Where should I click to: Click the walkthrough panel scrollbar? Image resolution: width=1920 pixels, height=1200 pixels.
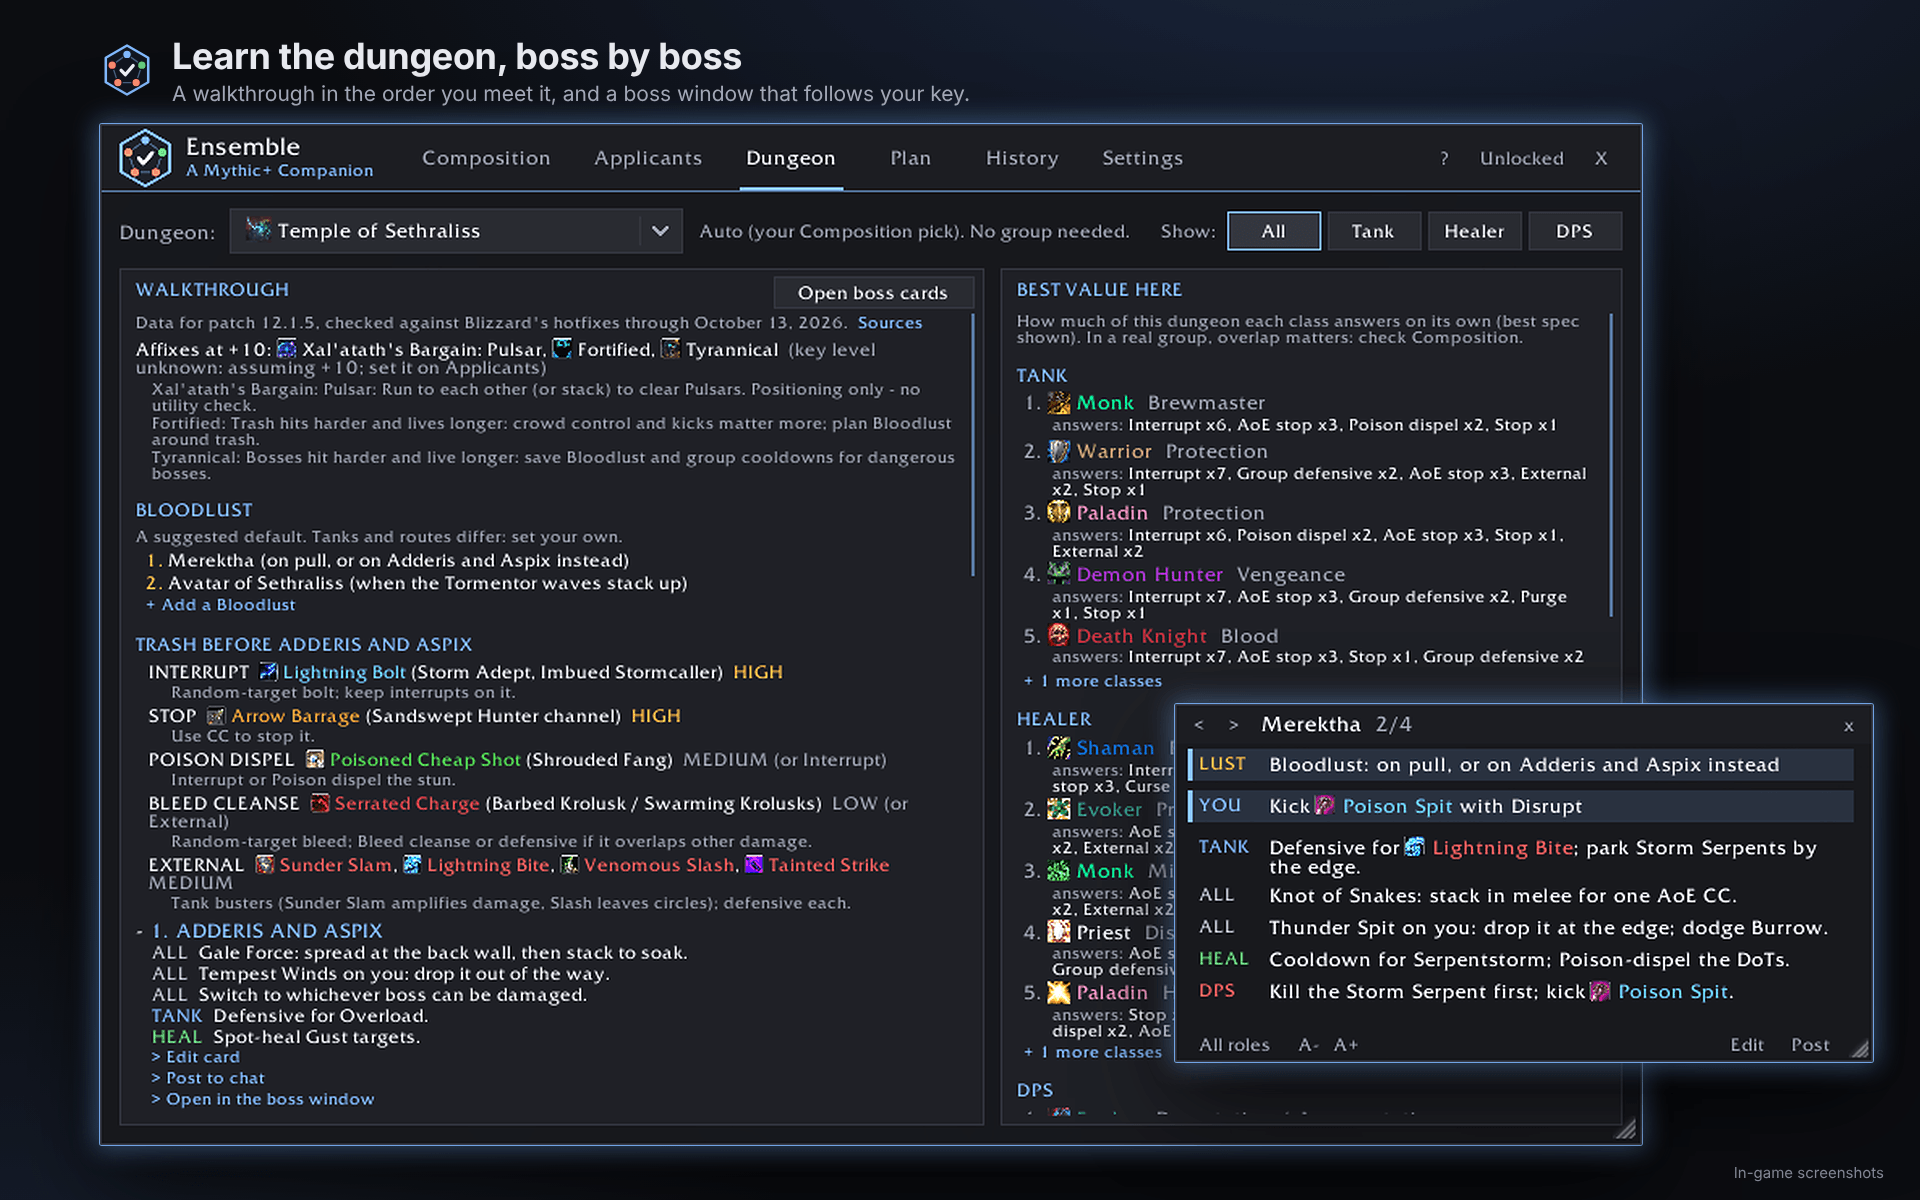(973, 445)
